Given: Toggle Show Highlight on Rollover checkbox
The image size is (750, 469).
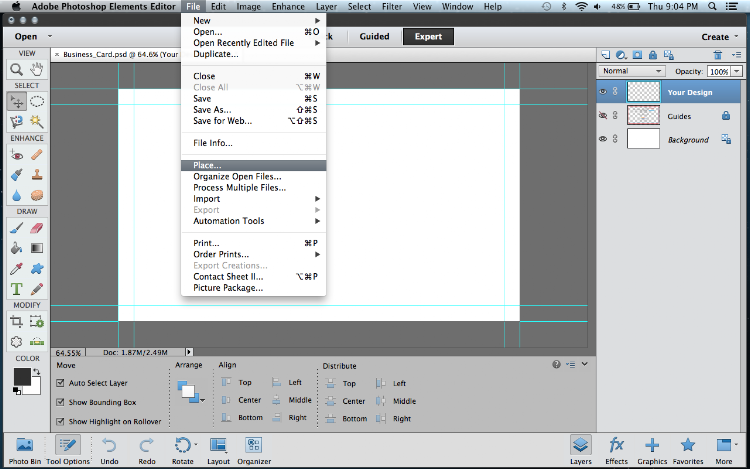Looking at the screenshot, I should (x=60, y=421).
